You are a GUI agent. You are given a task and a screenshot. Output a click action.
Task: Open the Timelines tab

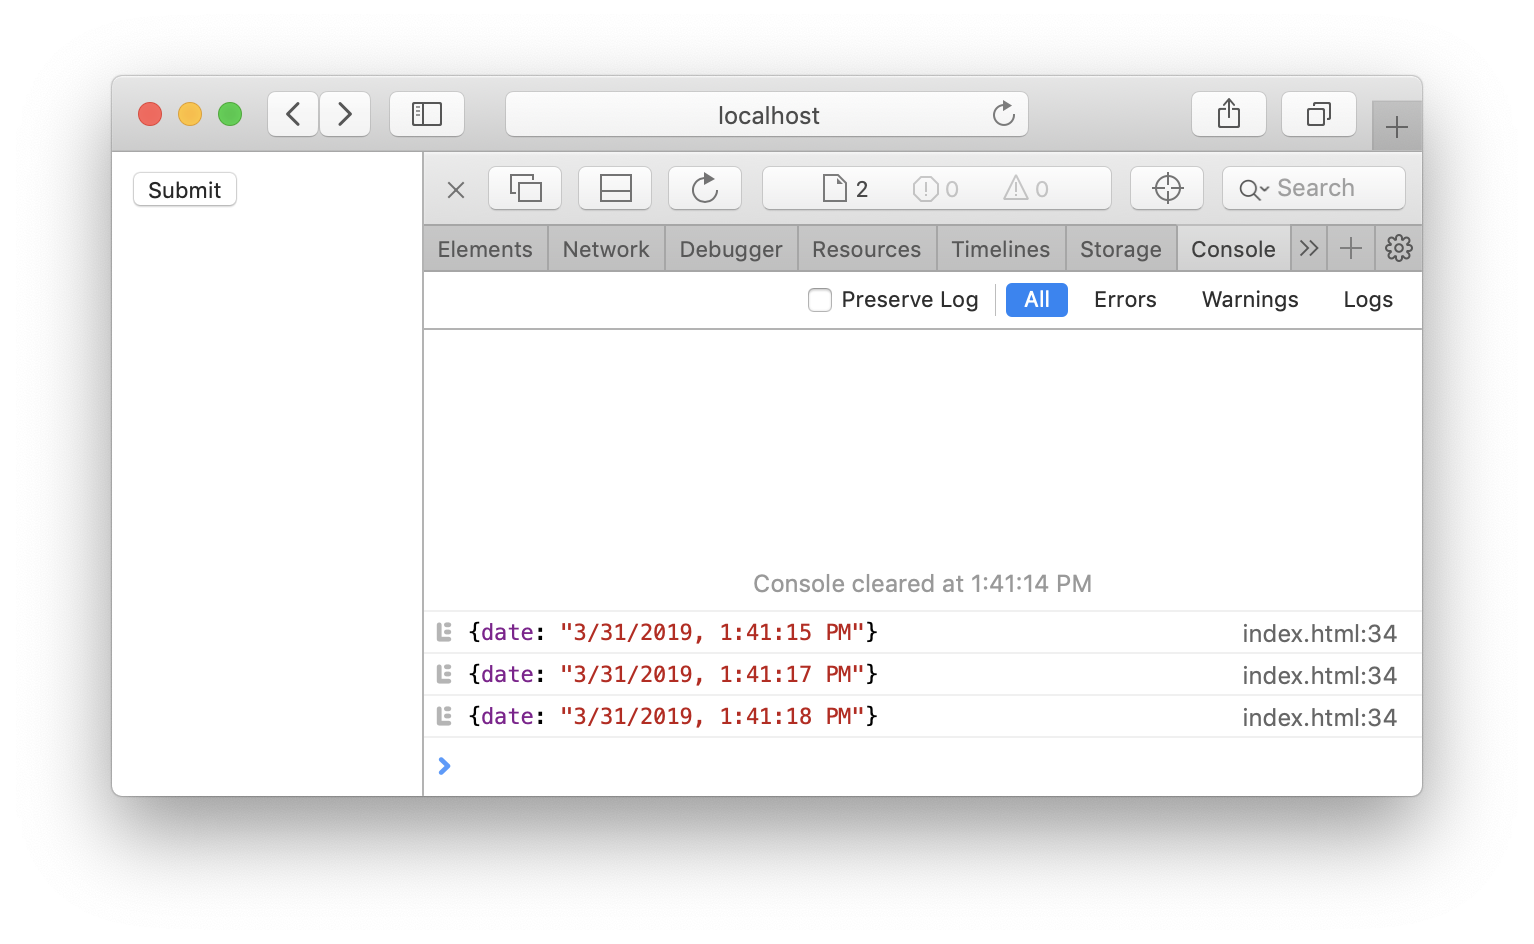point(1001,249)
